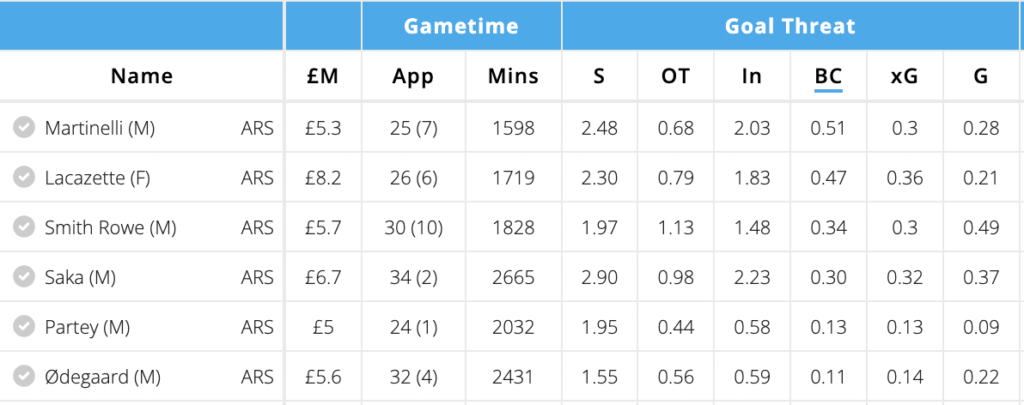Click the Name column header
This screenshot has width=1024, height=405.
pos(141,76)
